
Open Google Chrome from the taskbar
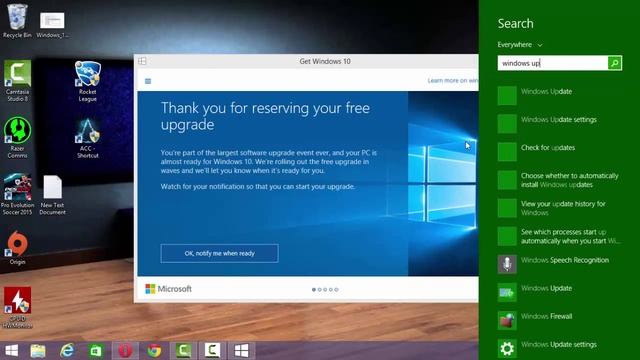click(x=154, y=351)
